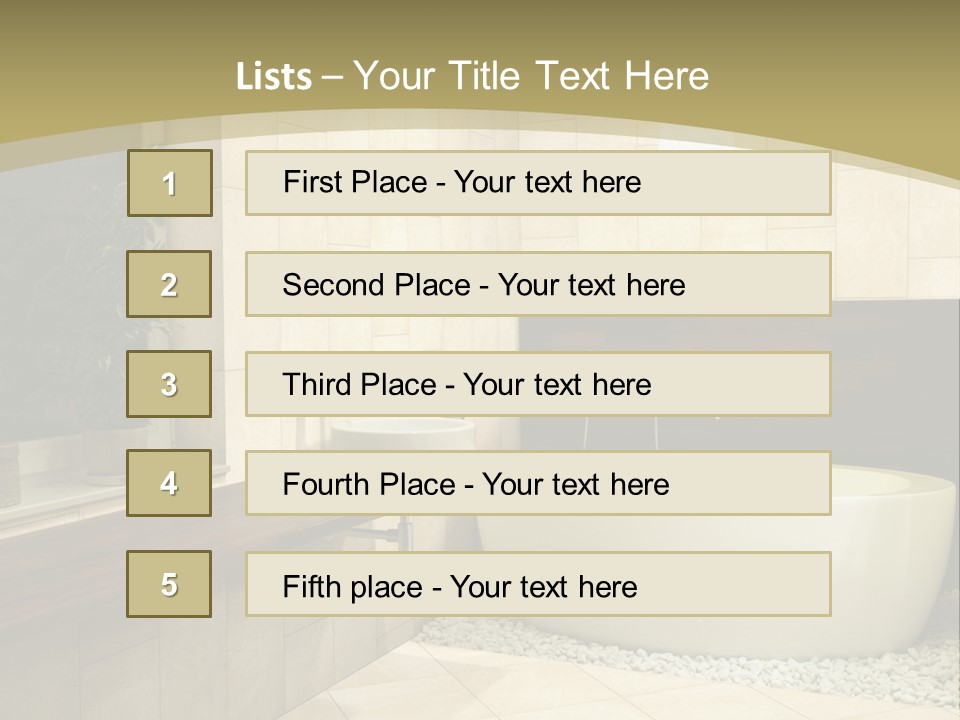Select the number 4 box
Screen dimensions: 960x720
pyautogui.click(x=169, y=483)
